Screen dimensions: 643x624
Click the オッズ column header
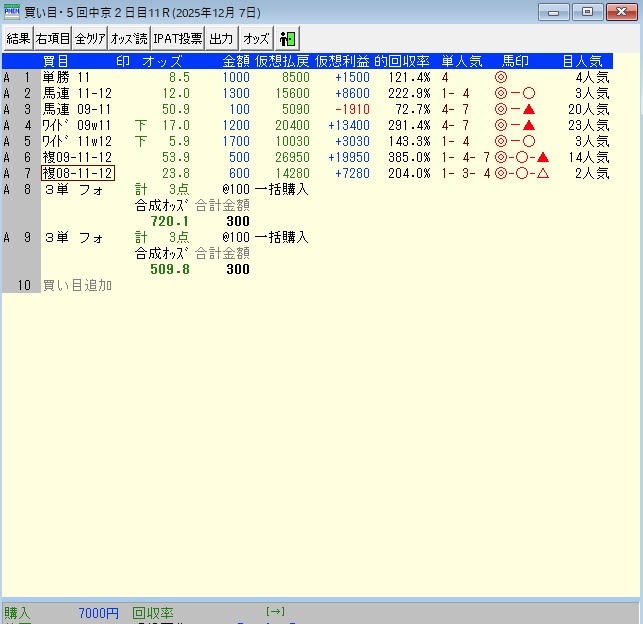(162, 61)
